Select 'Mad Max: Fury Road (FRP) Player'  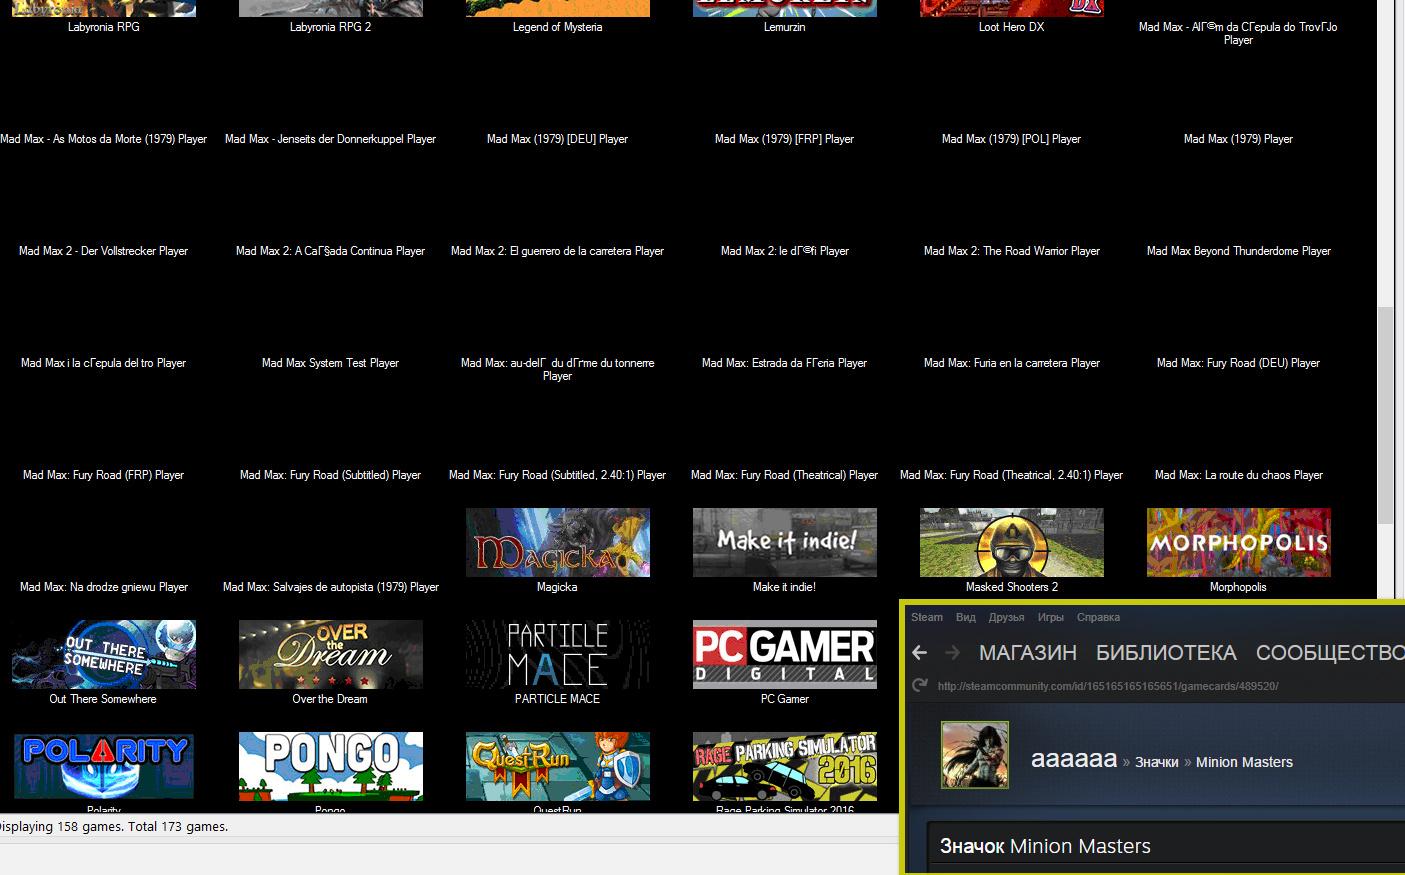[103, 475]
